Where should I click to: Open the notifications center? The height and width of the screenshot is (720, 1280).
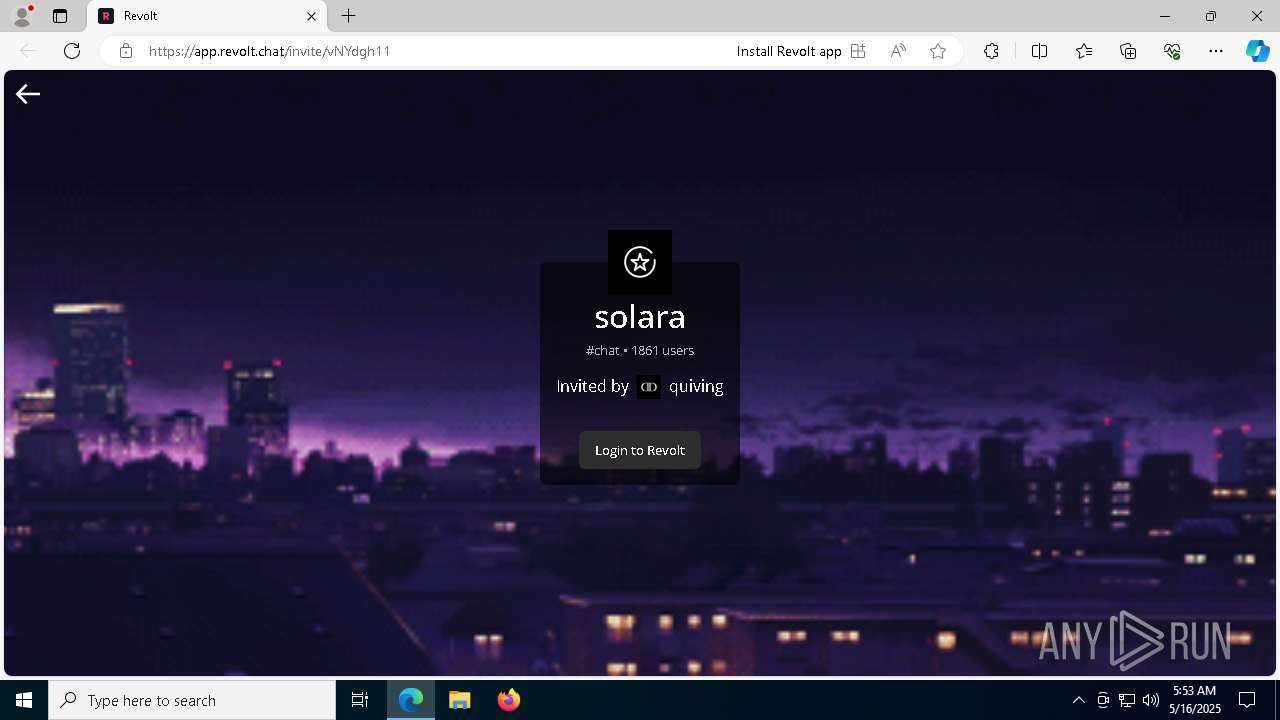(x=1247, y=700)
